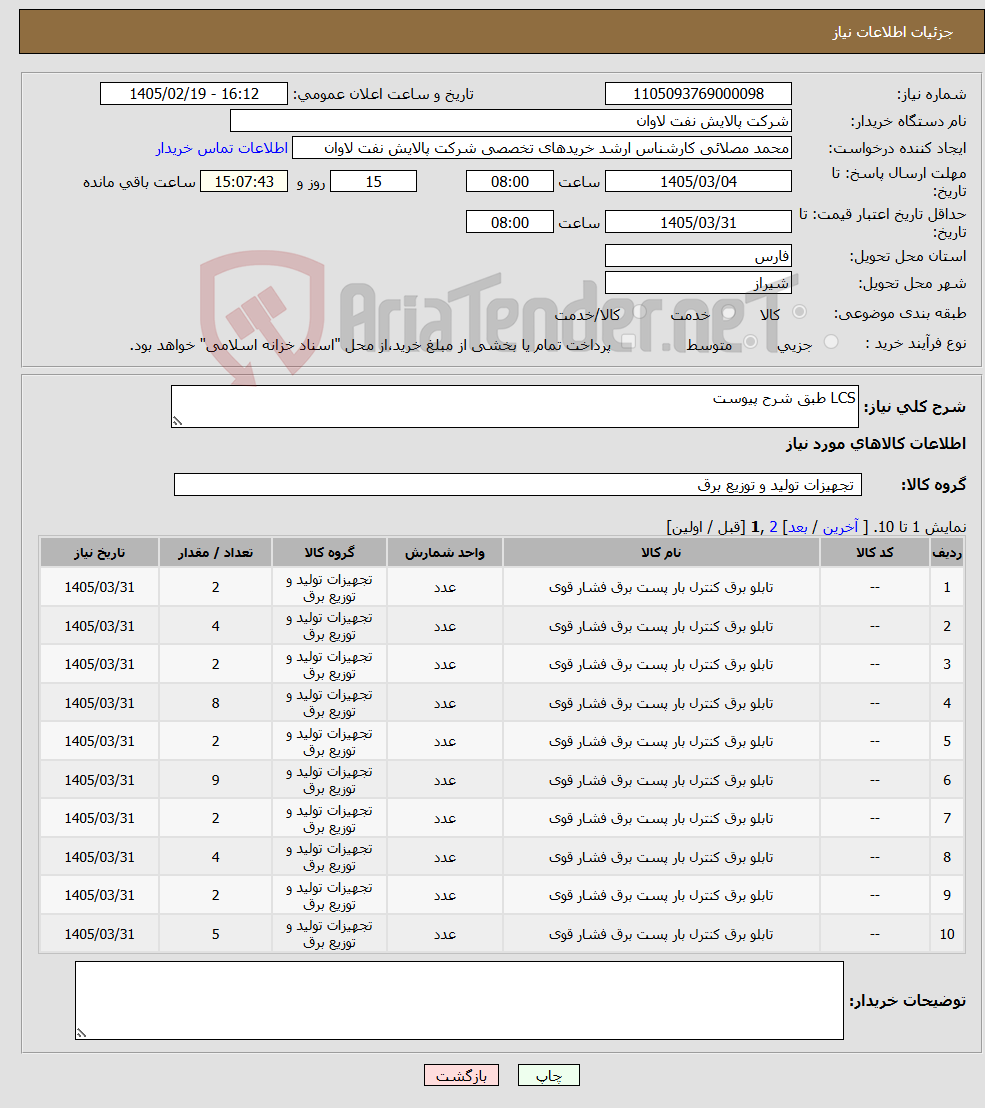Select the کالا/خدمت radio button
Screen dimensions: 985x1108
coord(639,312)
